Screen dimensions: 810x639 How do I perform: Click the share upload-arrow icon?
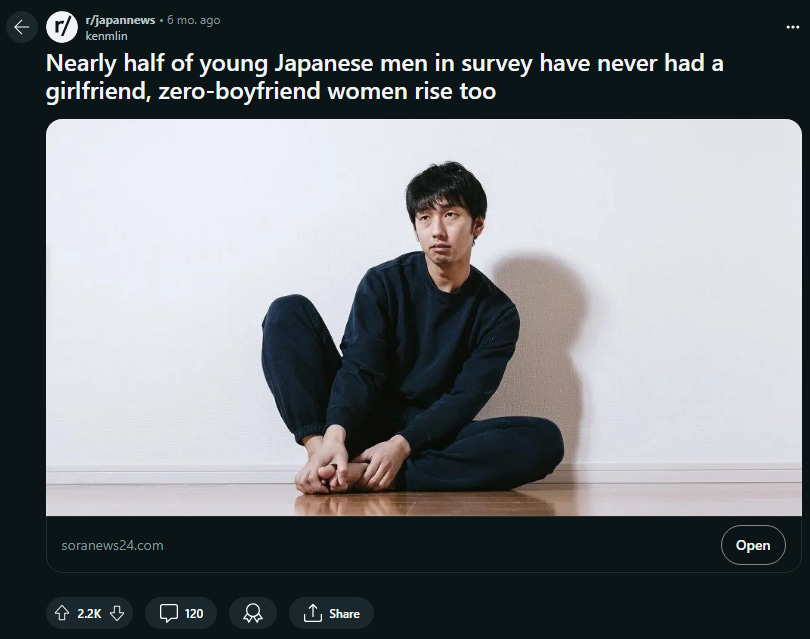click(x=313, y=613)
